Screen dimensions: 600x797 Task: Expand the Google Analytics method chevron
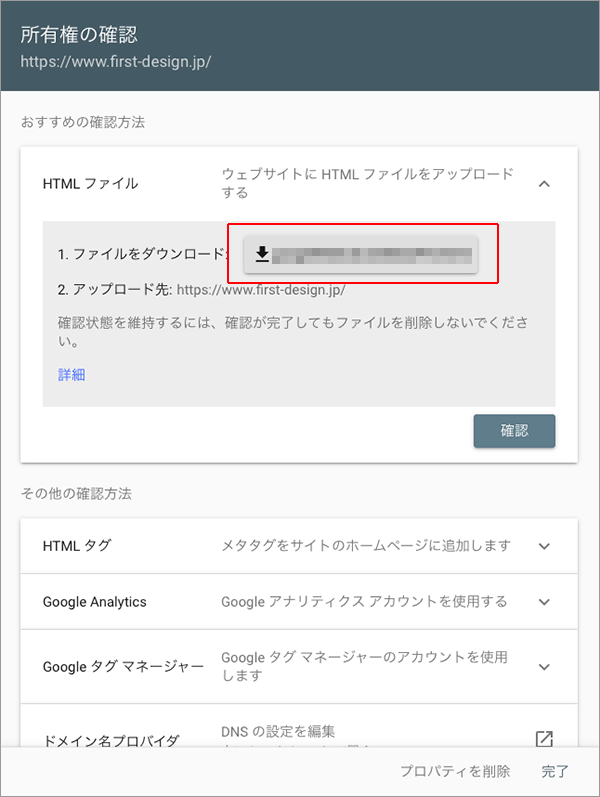544,602
